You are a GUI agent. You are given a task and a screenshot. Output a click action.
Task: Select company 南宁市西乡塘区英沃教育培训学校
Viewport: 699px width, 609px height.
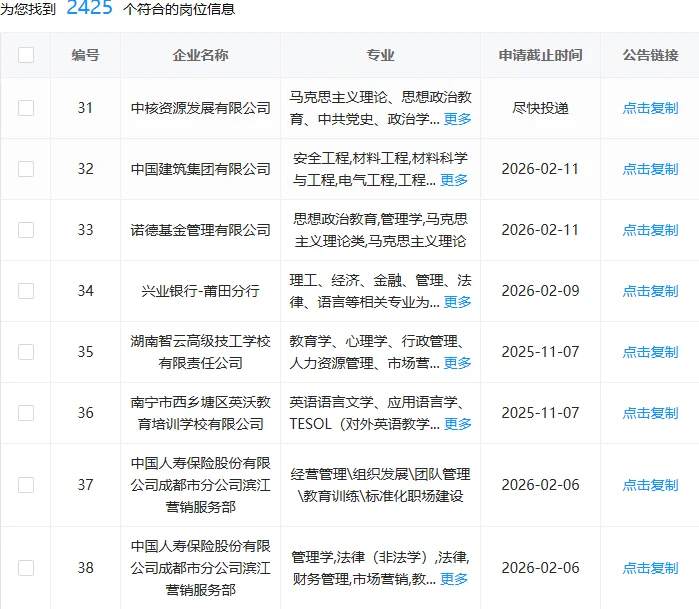(201, 413)
